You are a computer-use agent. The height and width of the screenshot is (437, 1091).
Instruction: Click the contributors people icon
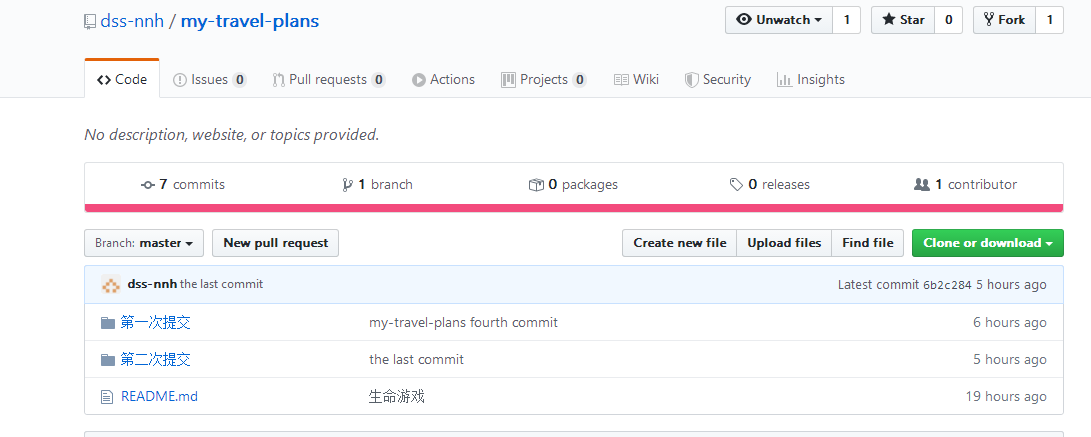coord(922,185)
